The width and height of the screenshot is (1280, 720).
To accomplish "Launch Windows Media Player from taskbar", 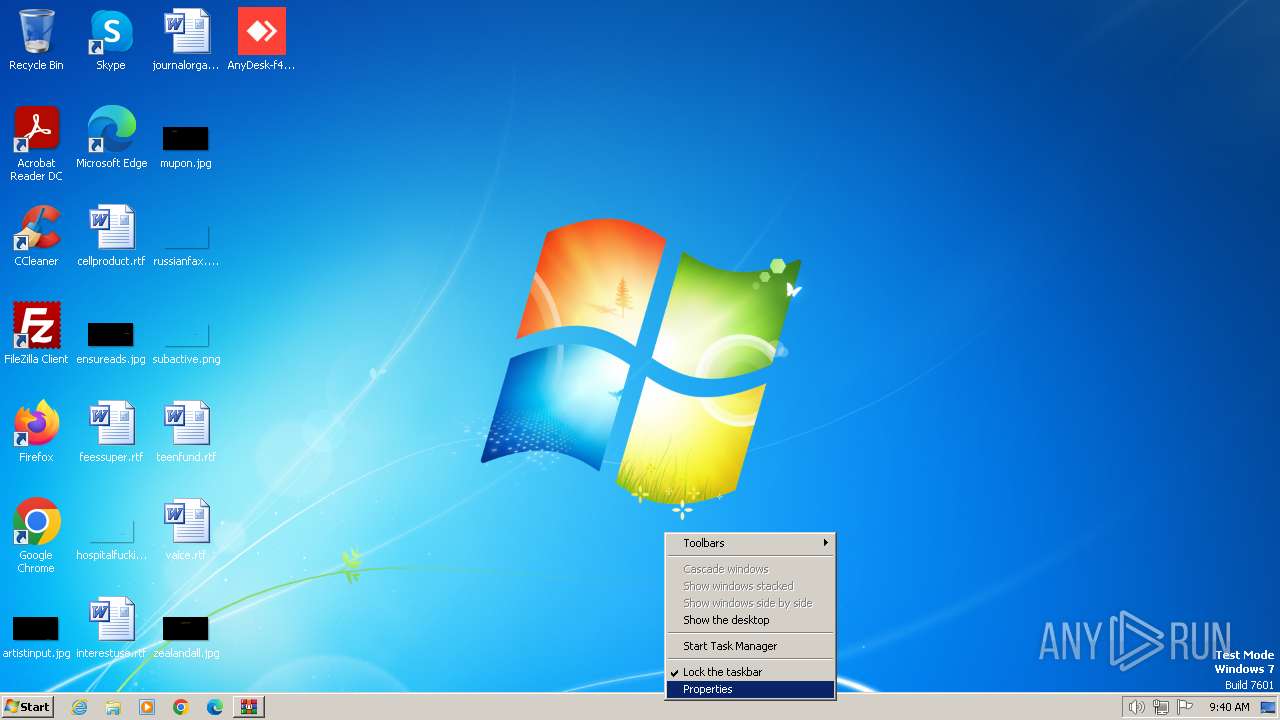I will tap(147, 707).
